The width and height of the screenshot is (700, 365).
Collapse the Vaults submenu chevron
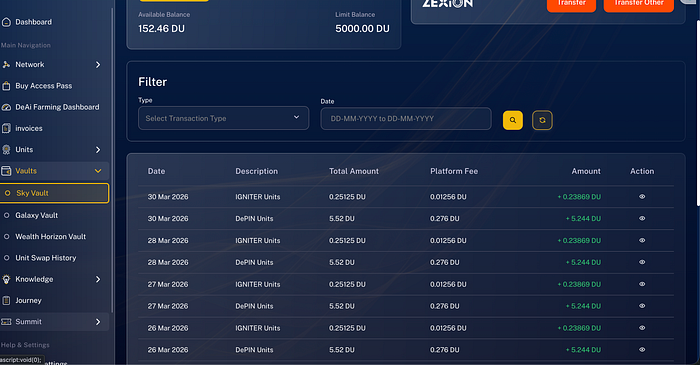click(x=98, y=171)
